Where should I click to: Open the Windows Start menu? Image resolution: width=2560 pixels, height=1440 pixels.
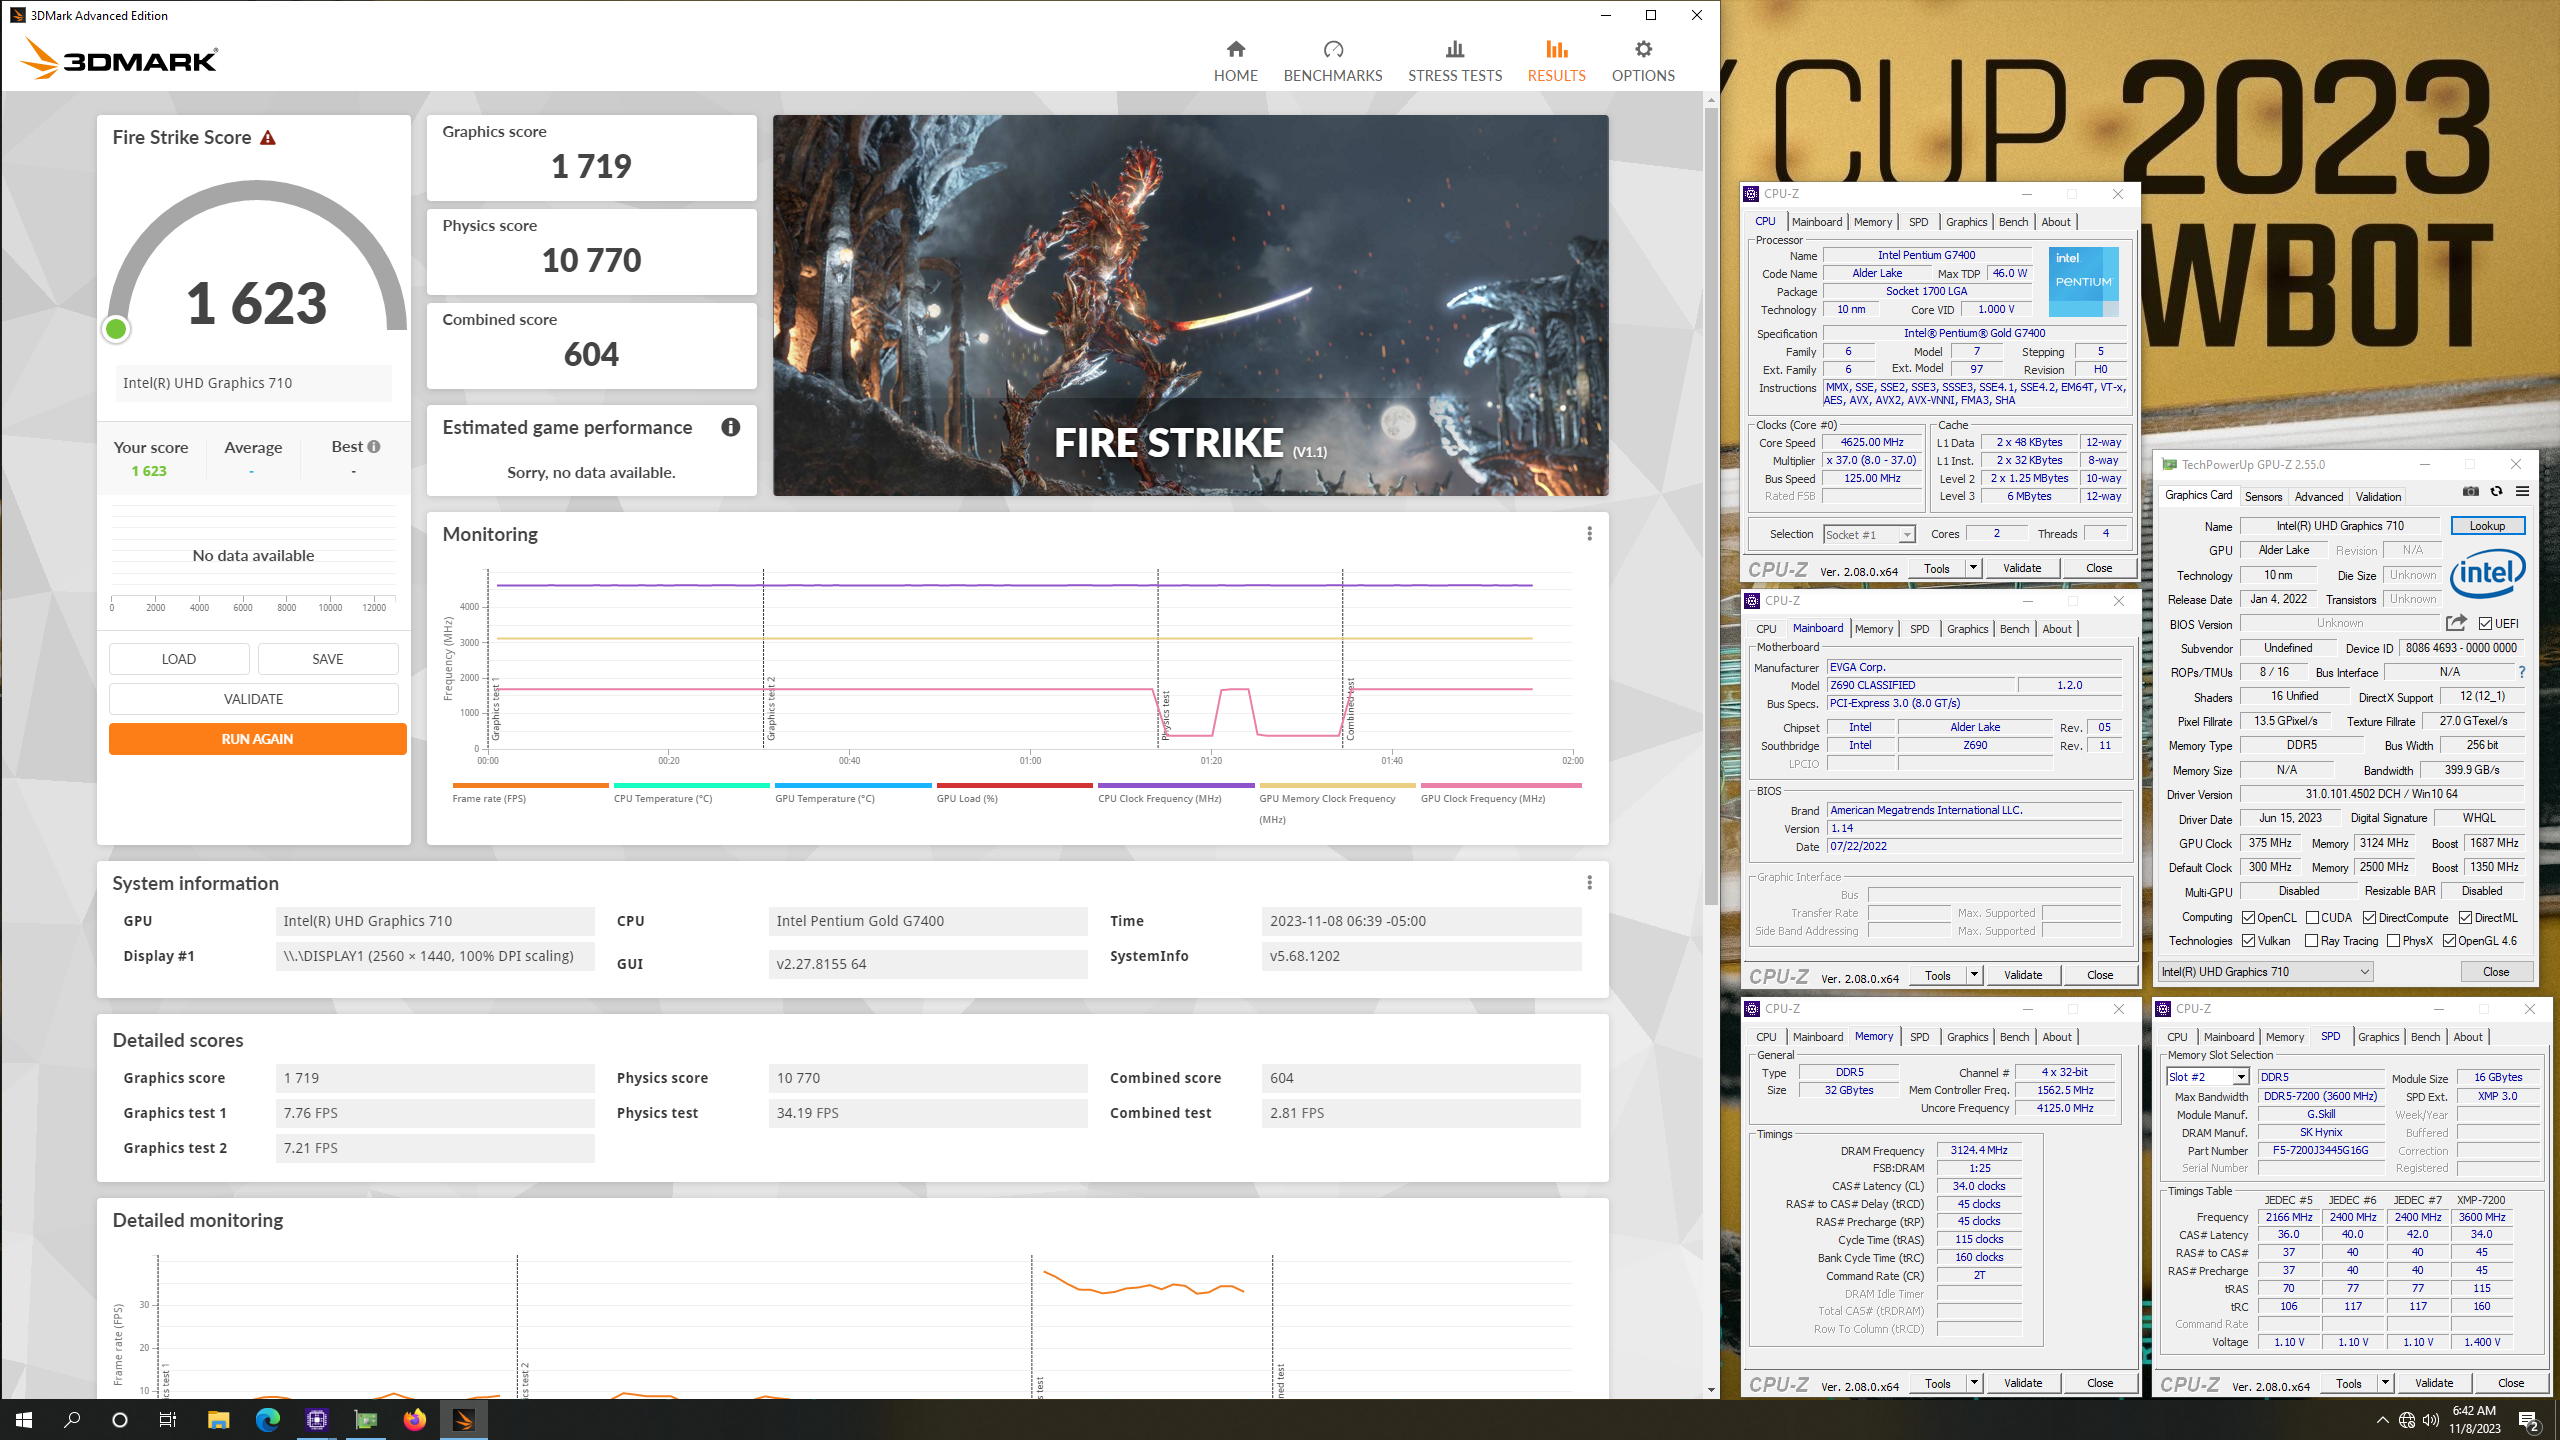coord(24,1419)
